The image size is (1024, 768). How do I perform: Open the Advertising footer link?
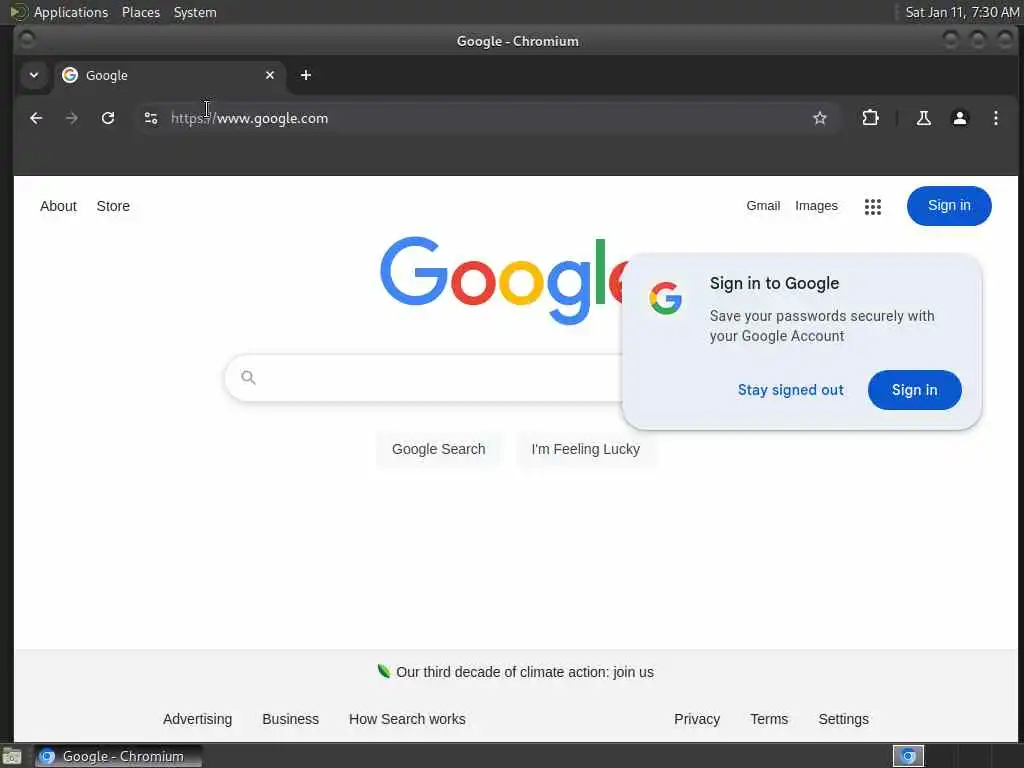point(197,719)
